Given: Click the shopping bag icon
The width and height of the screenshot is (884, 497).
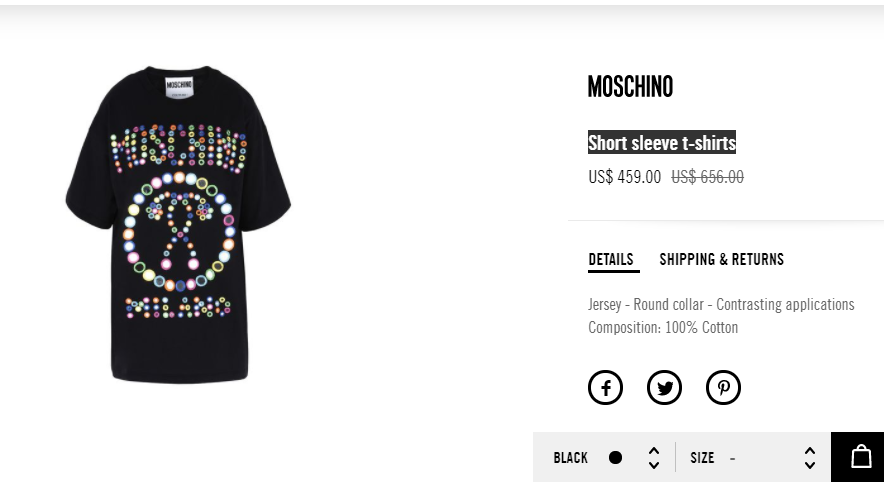Looking at the screenshot, I should coord(860,457).
